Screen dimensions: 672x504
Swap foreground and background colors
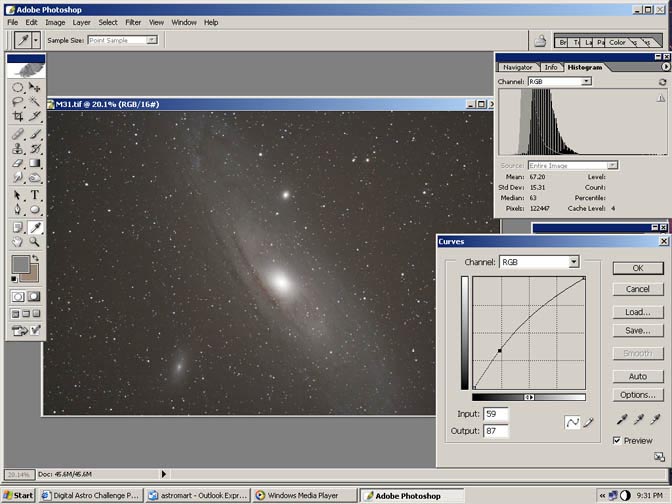point(36,257)
